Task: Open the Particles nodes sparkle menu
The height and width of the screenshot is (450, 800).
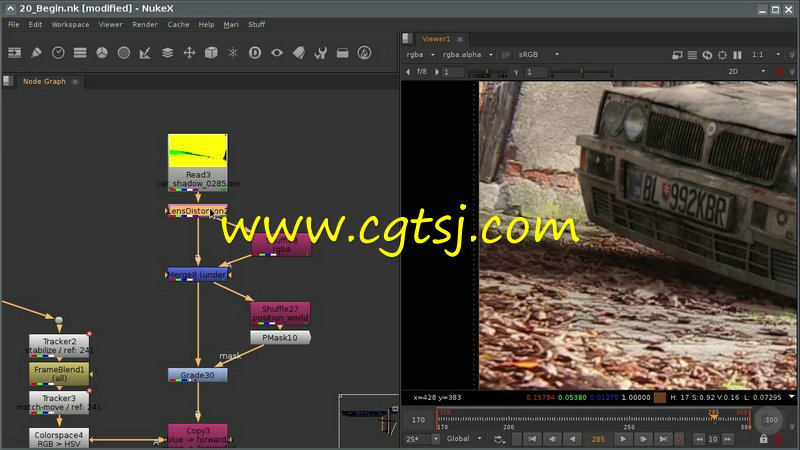Action: point(233,53)
